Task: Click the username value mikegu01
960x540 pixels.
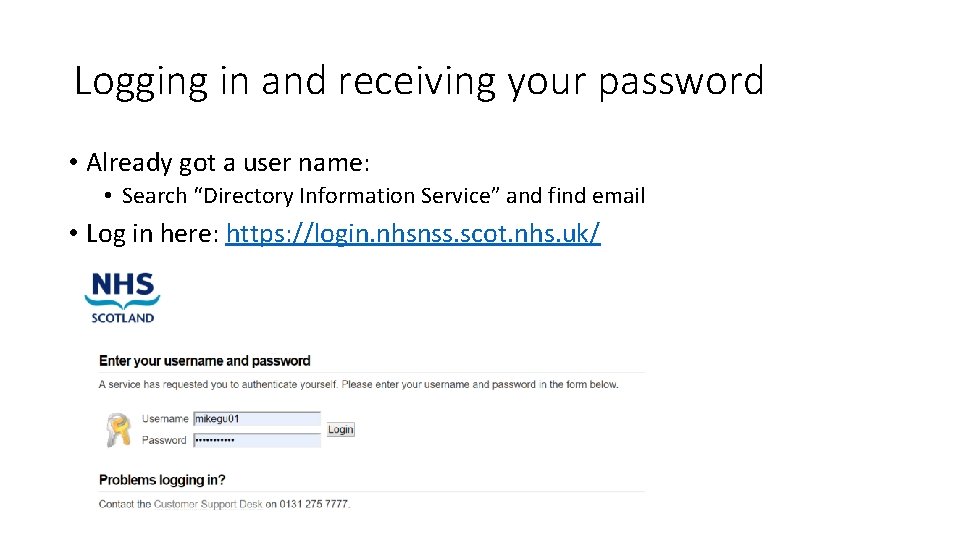Action: 217,419
